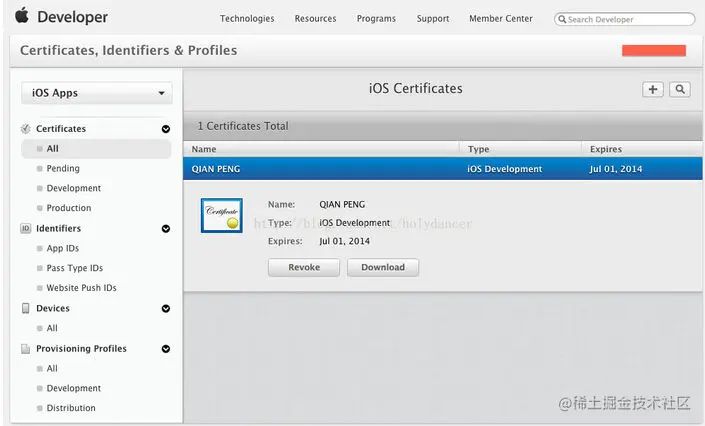Sort by Type column header
Screen dimensions: 705x426
[520, 149]
